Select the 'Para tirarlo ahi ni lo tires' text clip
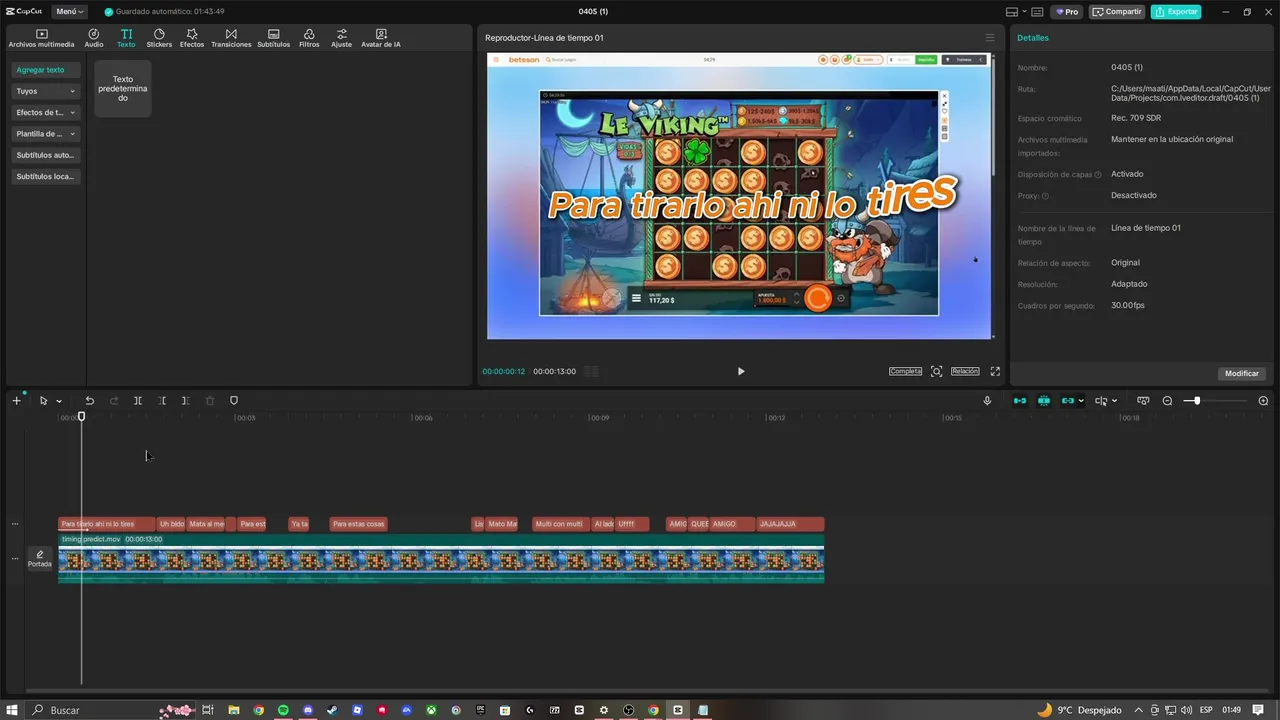 pos(107,524)
